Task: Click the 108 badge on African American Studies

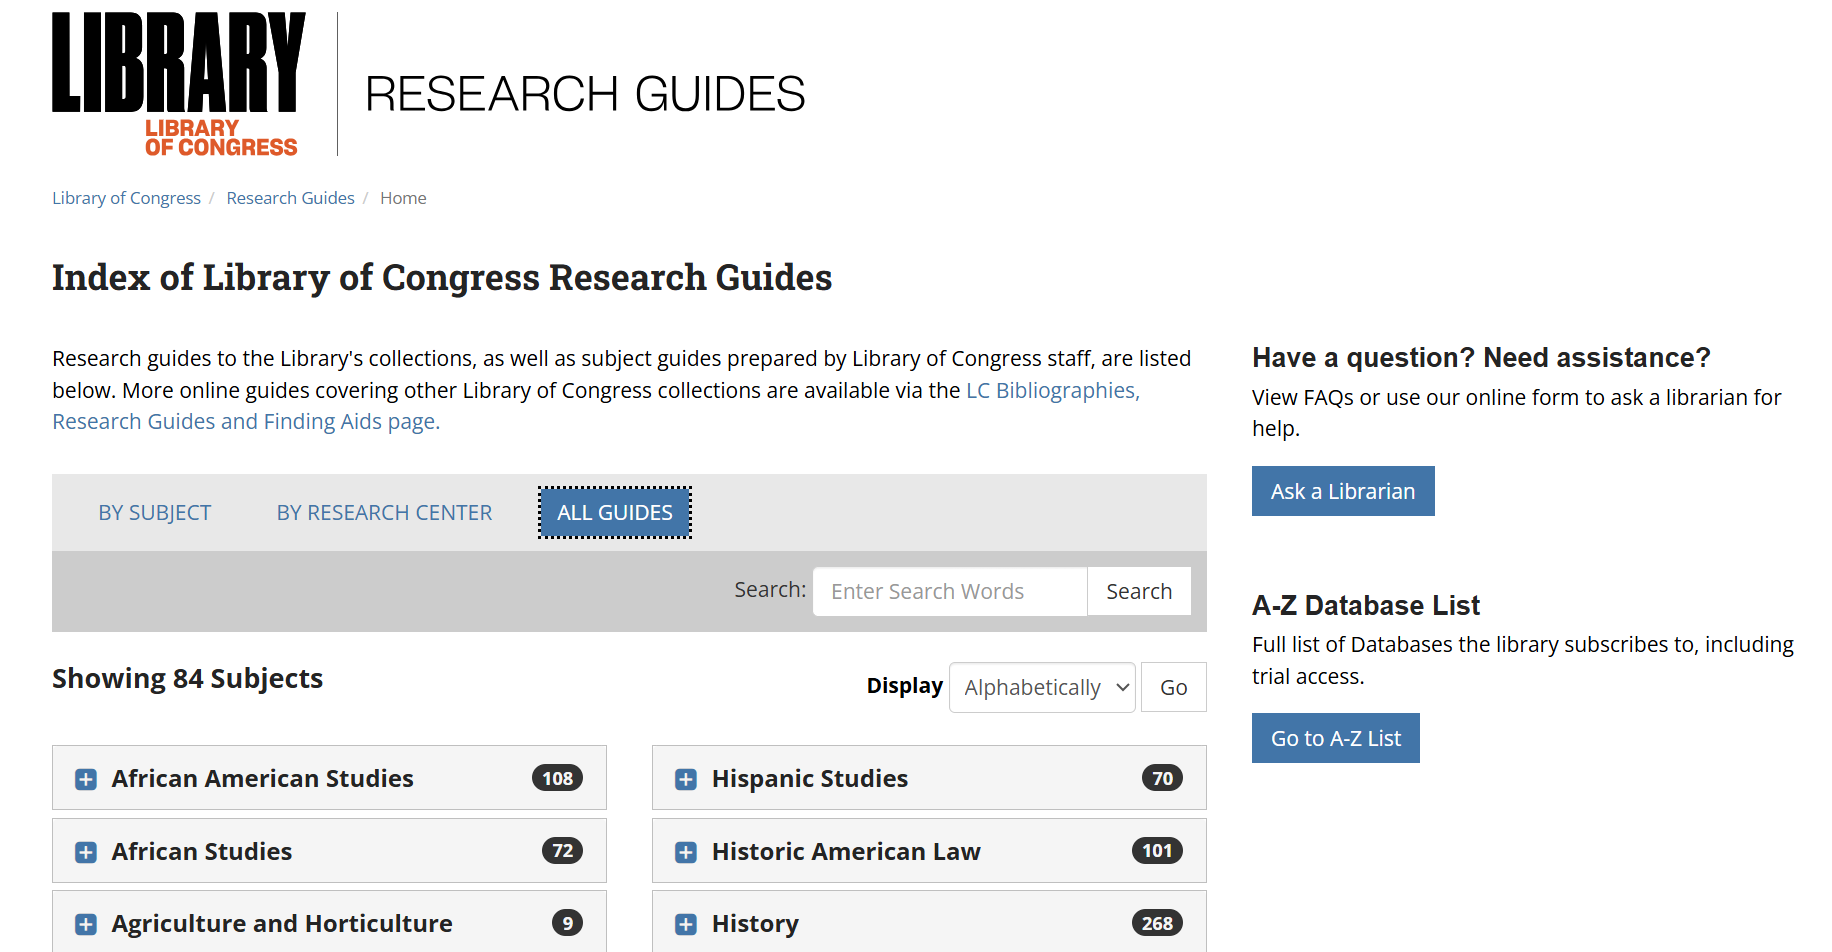Action: (557, 778)
